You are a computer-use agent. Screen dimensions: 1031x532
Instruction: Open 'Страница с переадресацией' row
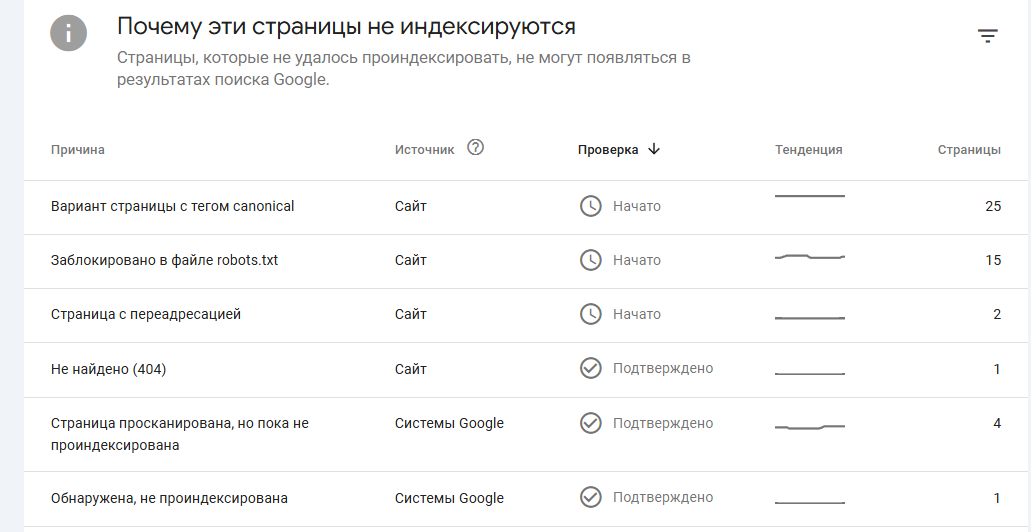pos(146,315)
